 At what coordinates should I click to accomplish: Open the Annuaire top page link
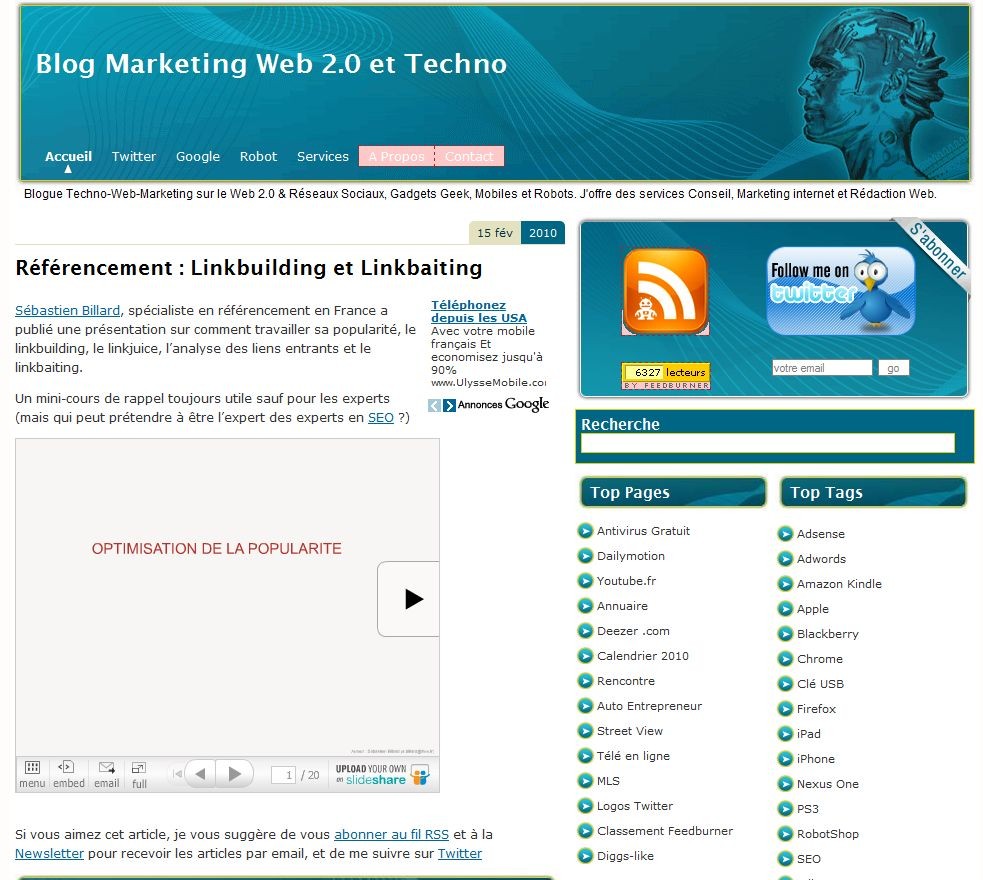coord(622,606)
